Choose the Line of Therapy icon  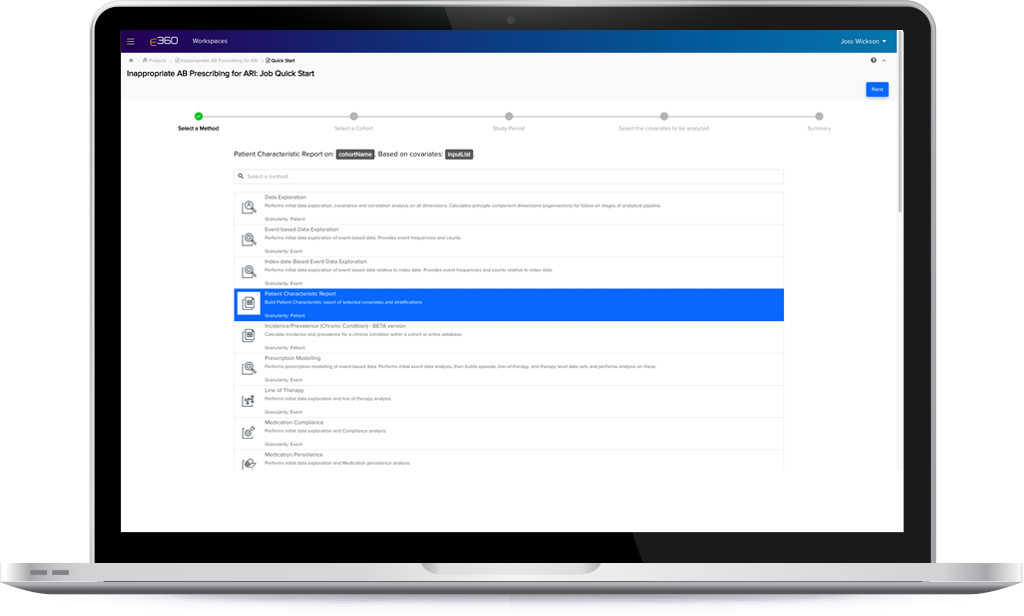tap(248, 401)
